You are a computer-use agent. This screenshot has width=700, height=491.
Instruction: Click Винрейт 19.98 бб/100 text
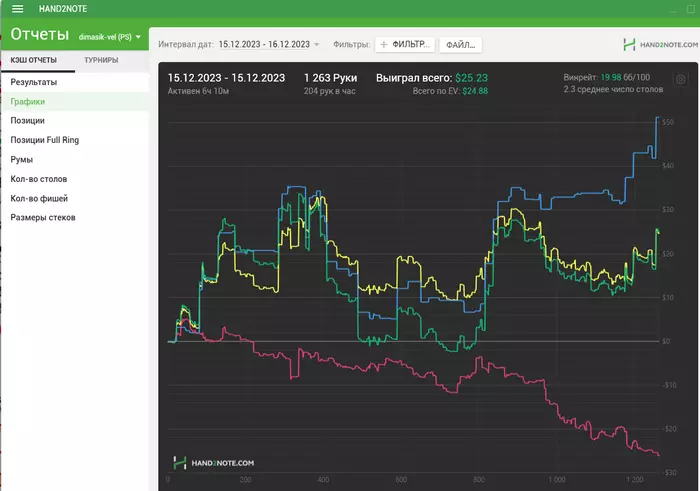[x=607, y=77]
